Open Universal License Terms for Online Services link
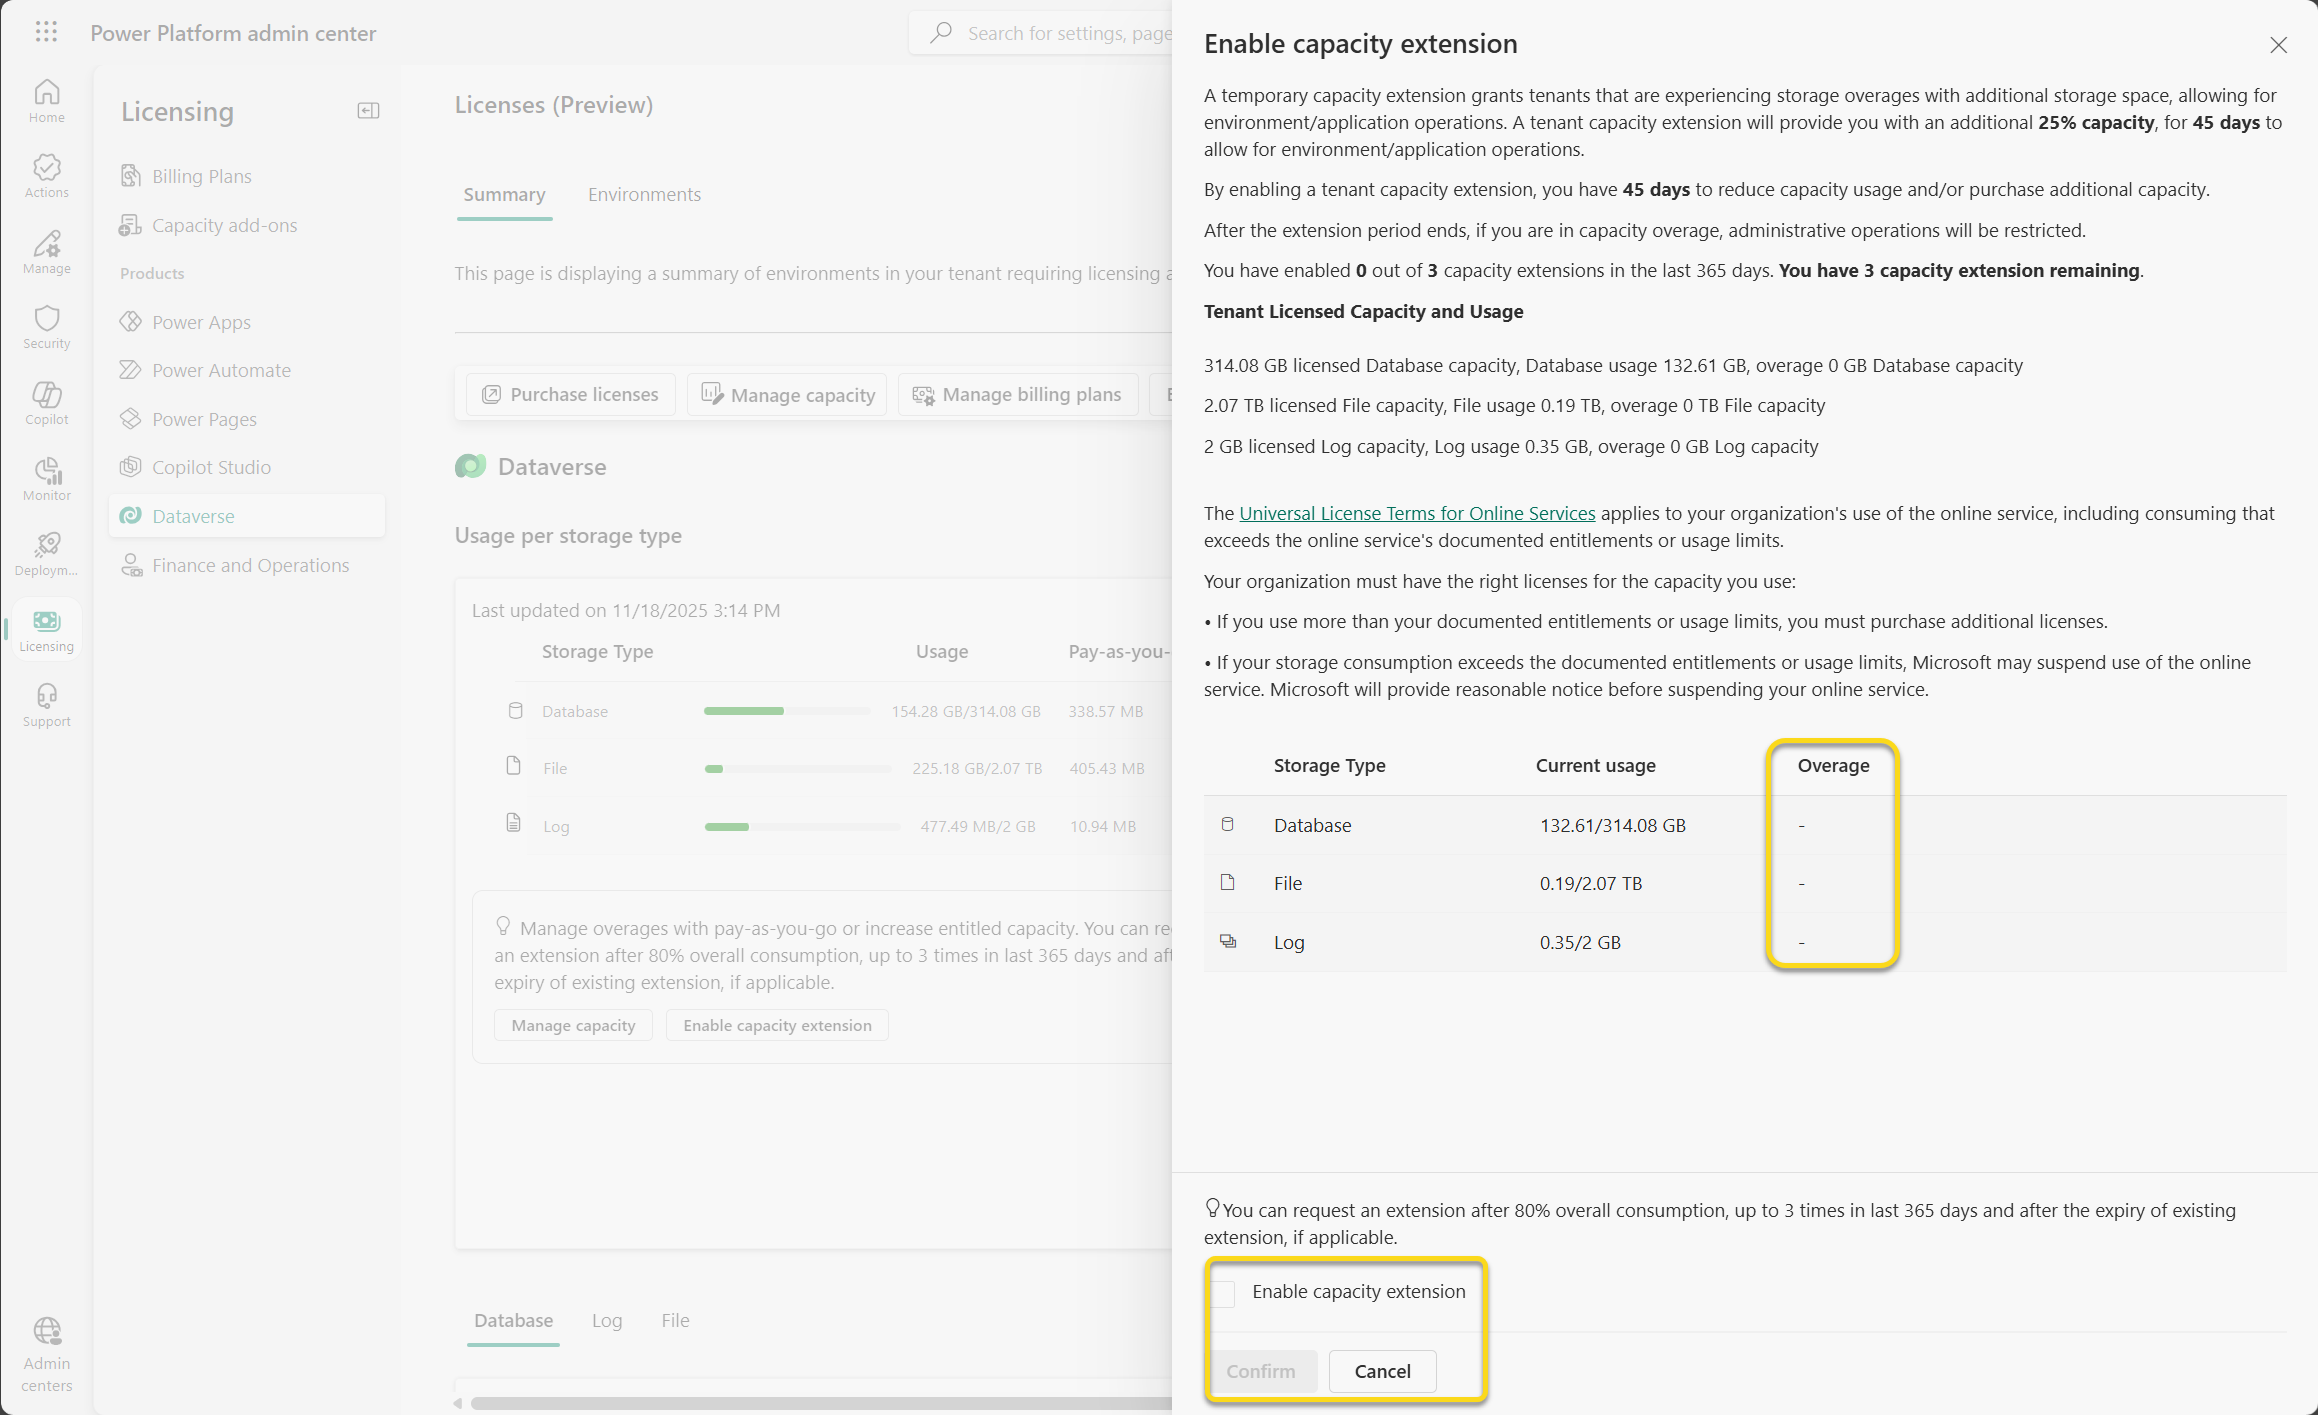The width and height of the screenshot is (2318, 1415). (x=1417, y=513)
